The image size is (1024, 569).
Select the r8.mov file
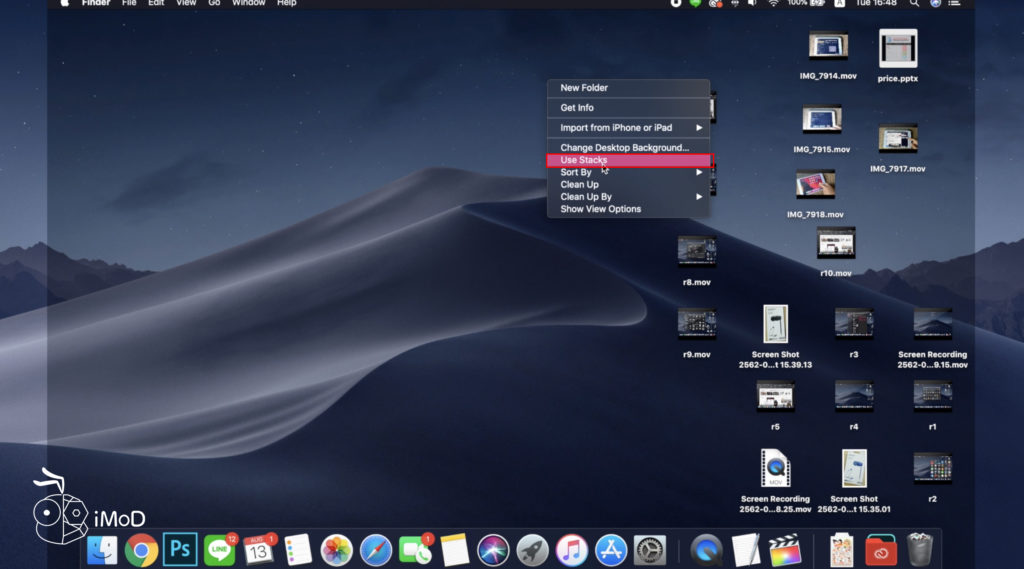pos(697,252)
